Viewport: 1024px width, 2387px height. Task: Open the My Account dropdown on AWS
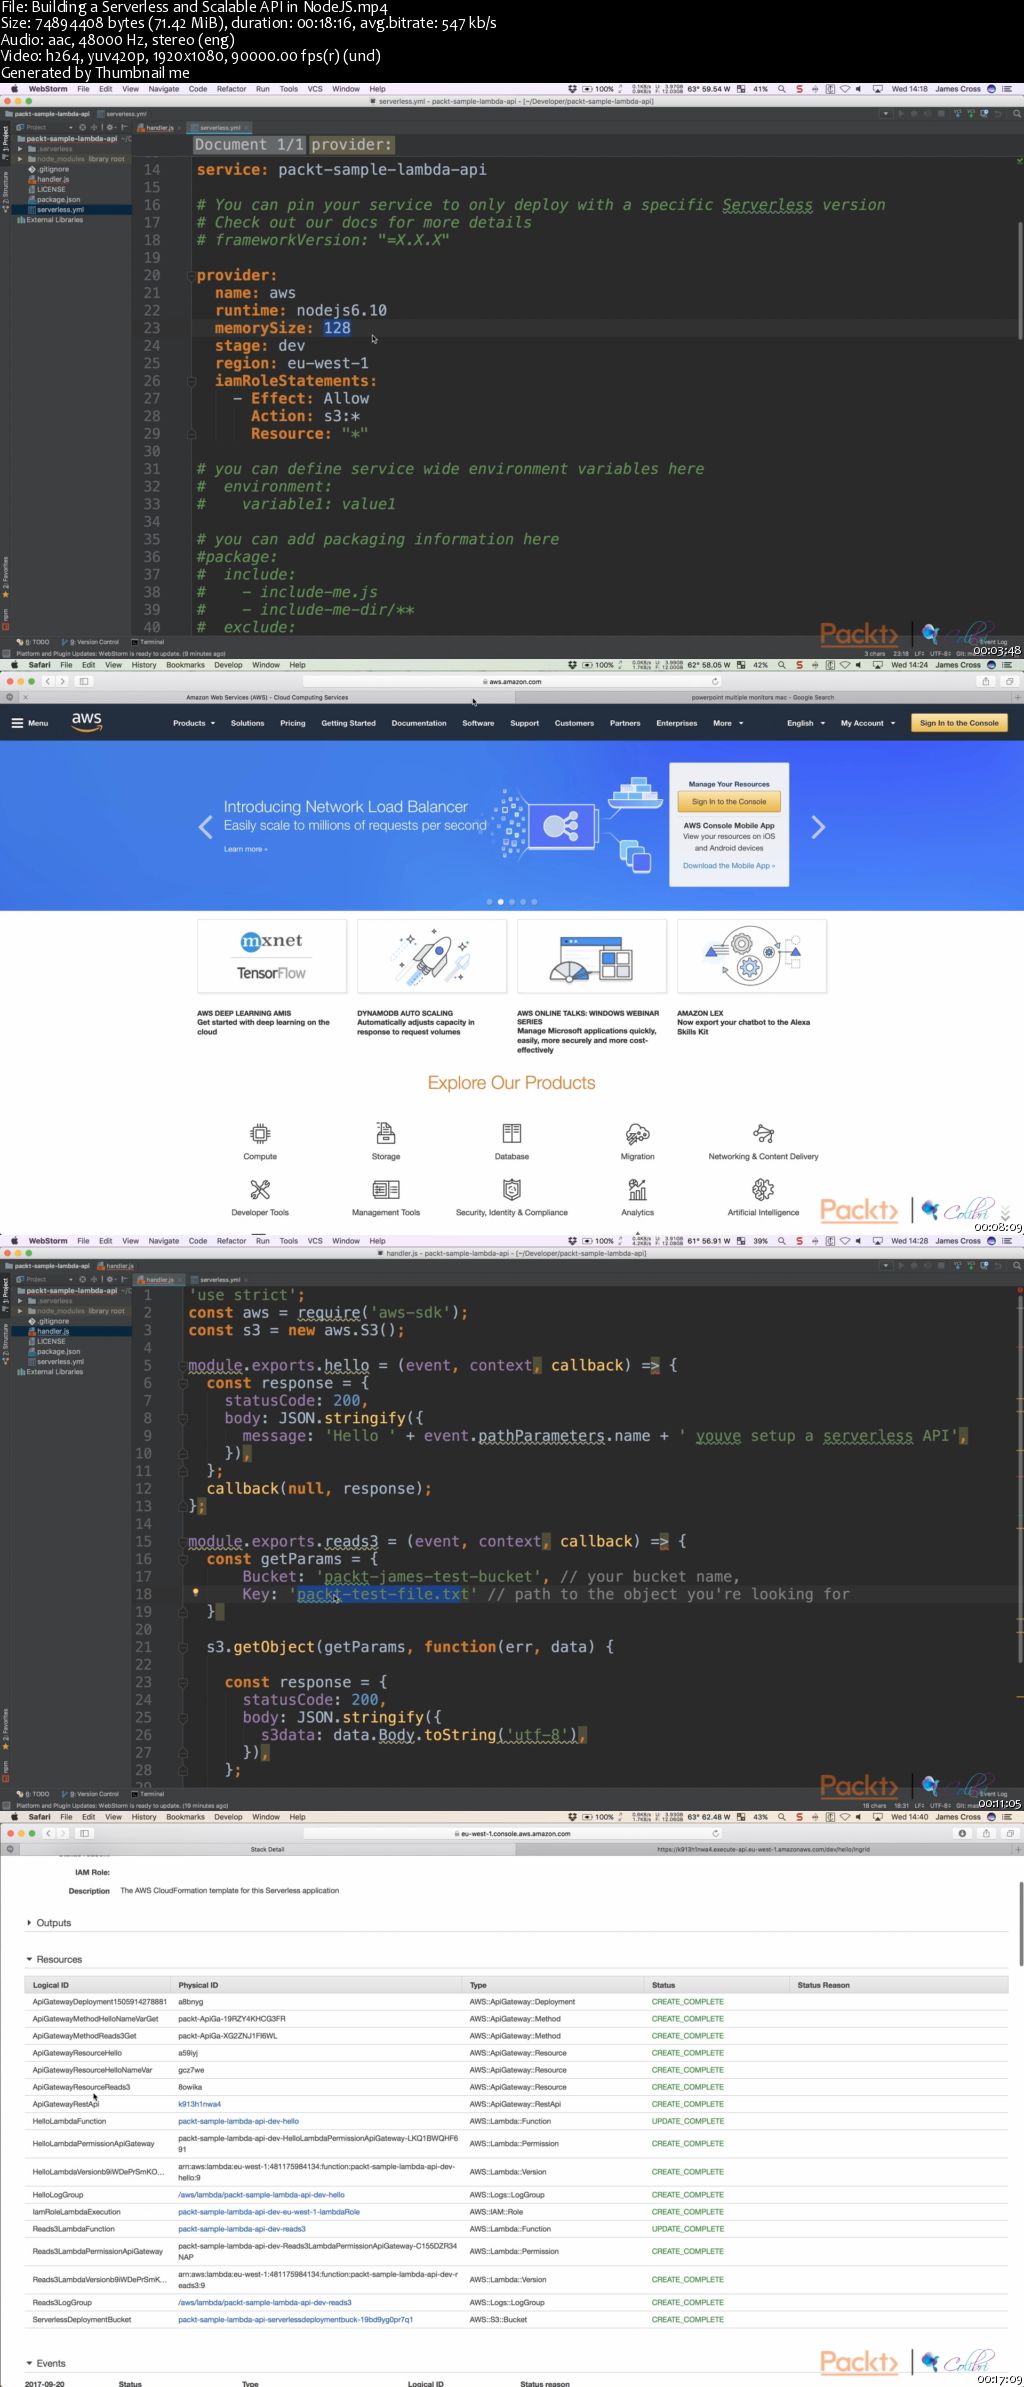[868, 723]
